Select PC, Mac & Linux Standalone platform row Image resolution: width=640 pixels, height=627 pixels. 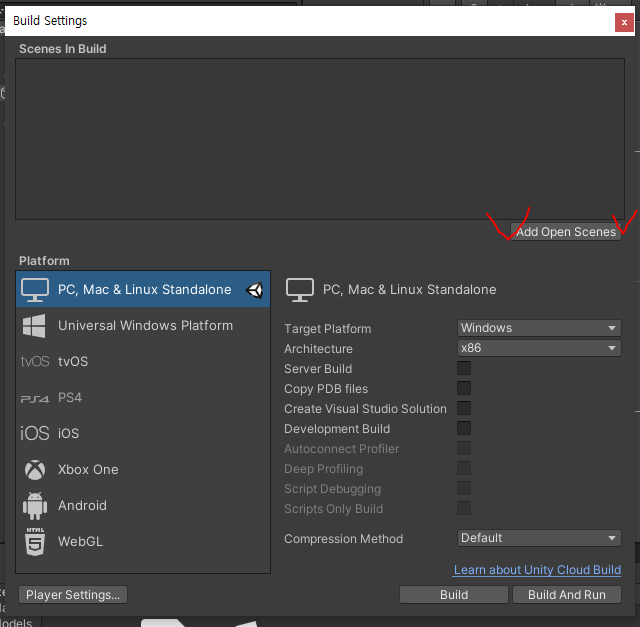pyautogui.click(x=143, y=289)
